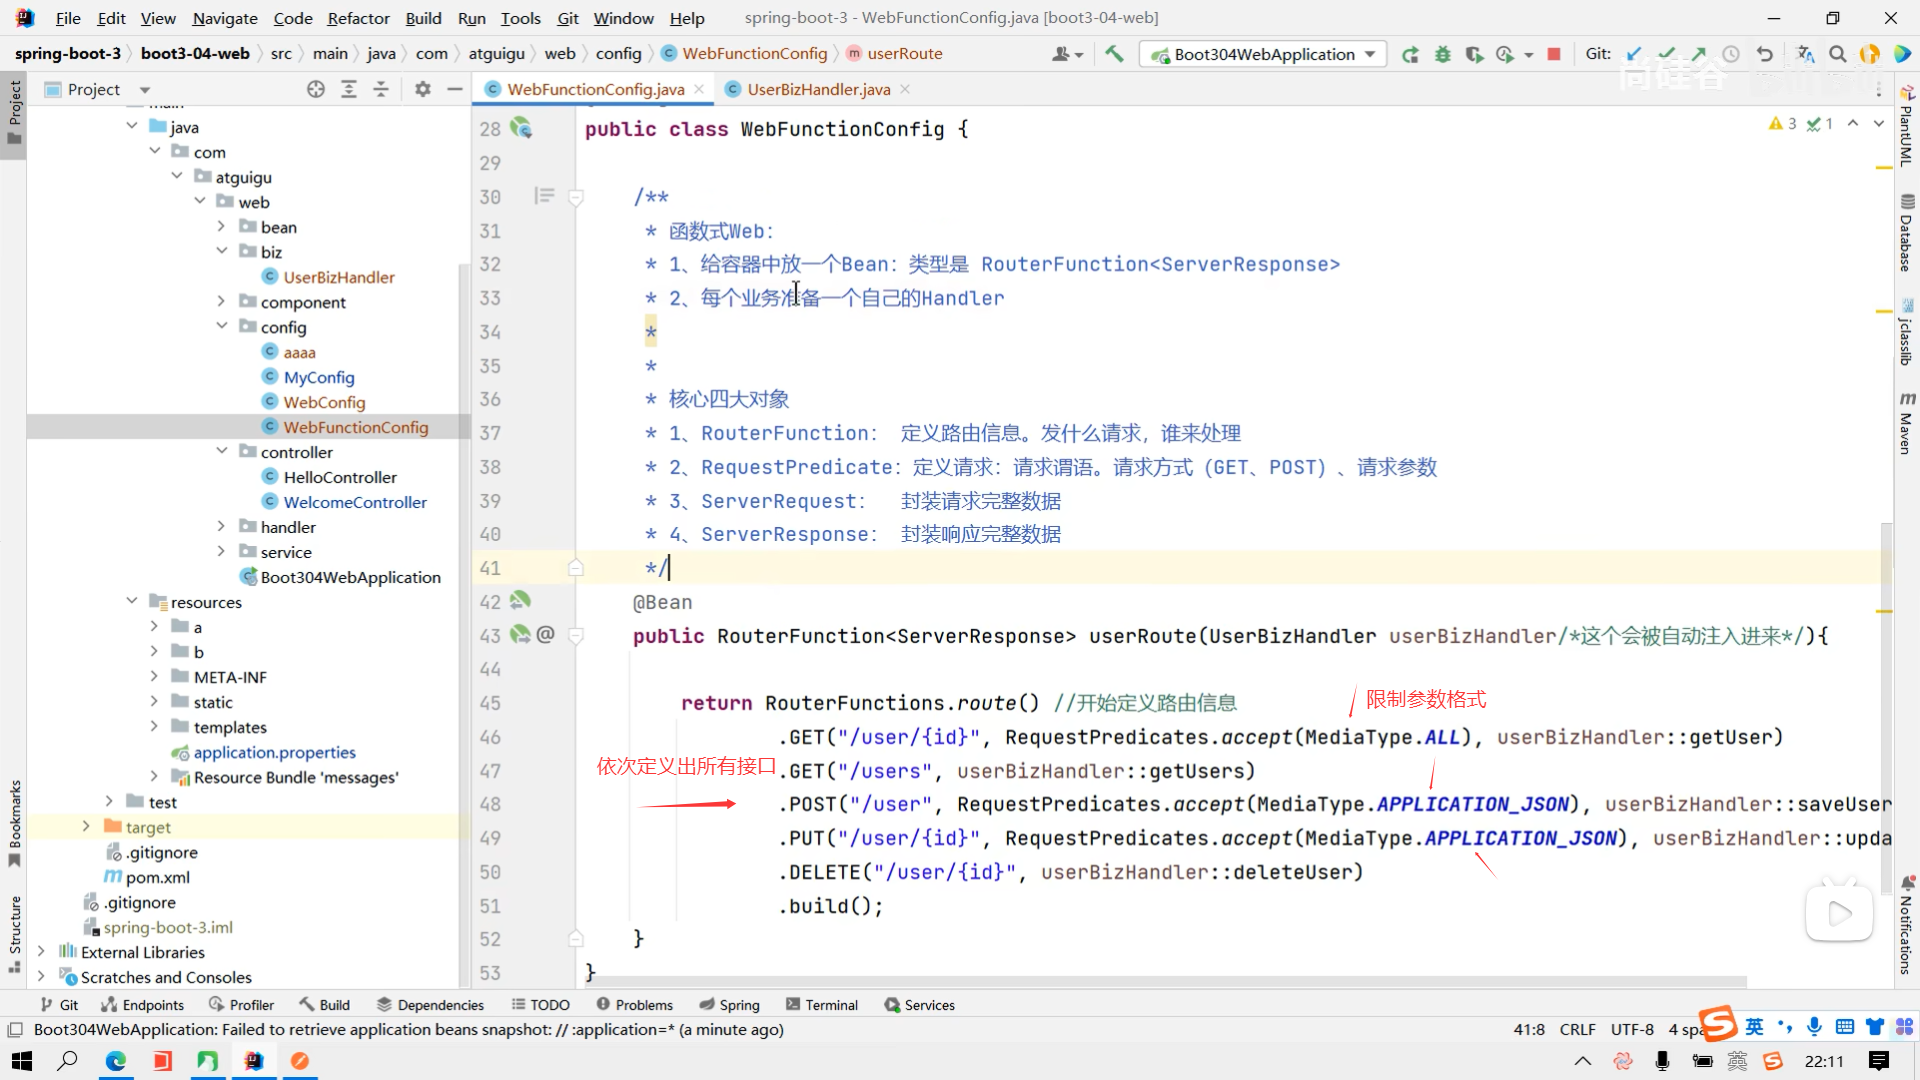The width and height of the screenshot is (1920, 1080).
Task: Click the Build project hammer icon
Action: [1114, 54]
